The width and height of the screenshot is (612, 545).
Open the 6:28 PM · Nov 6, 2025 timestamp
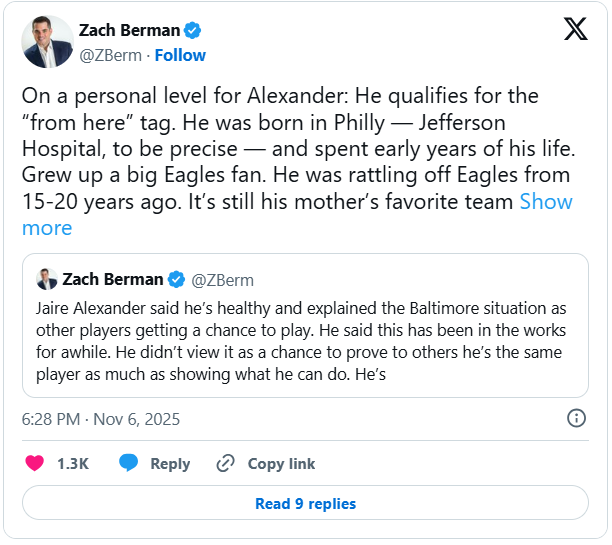[101, 419]
